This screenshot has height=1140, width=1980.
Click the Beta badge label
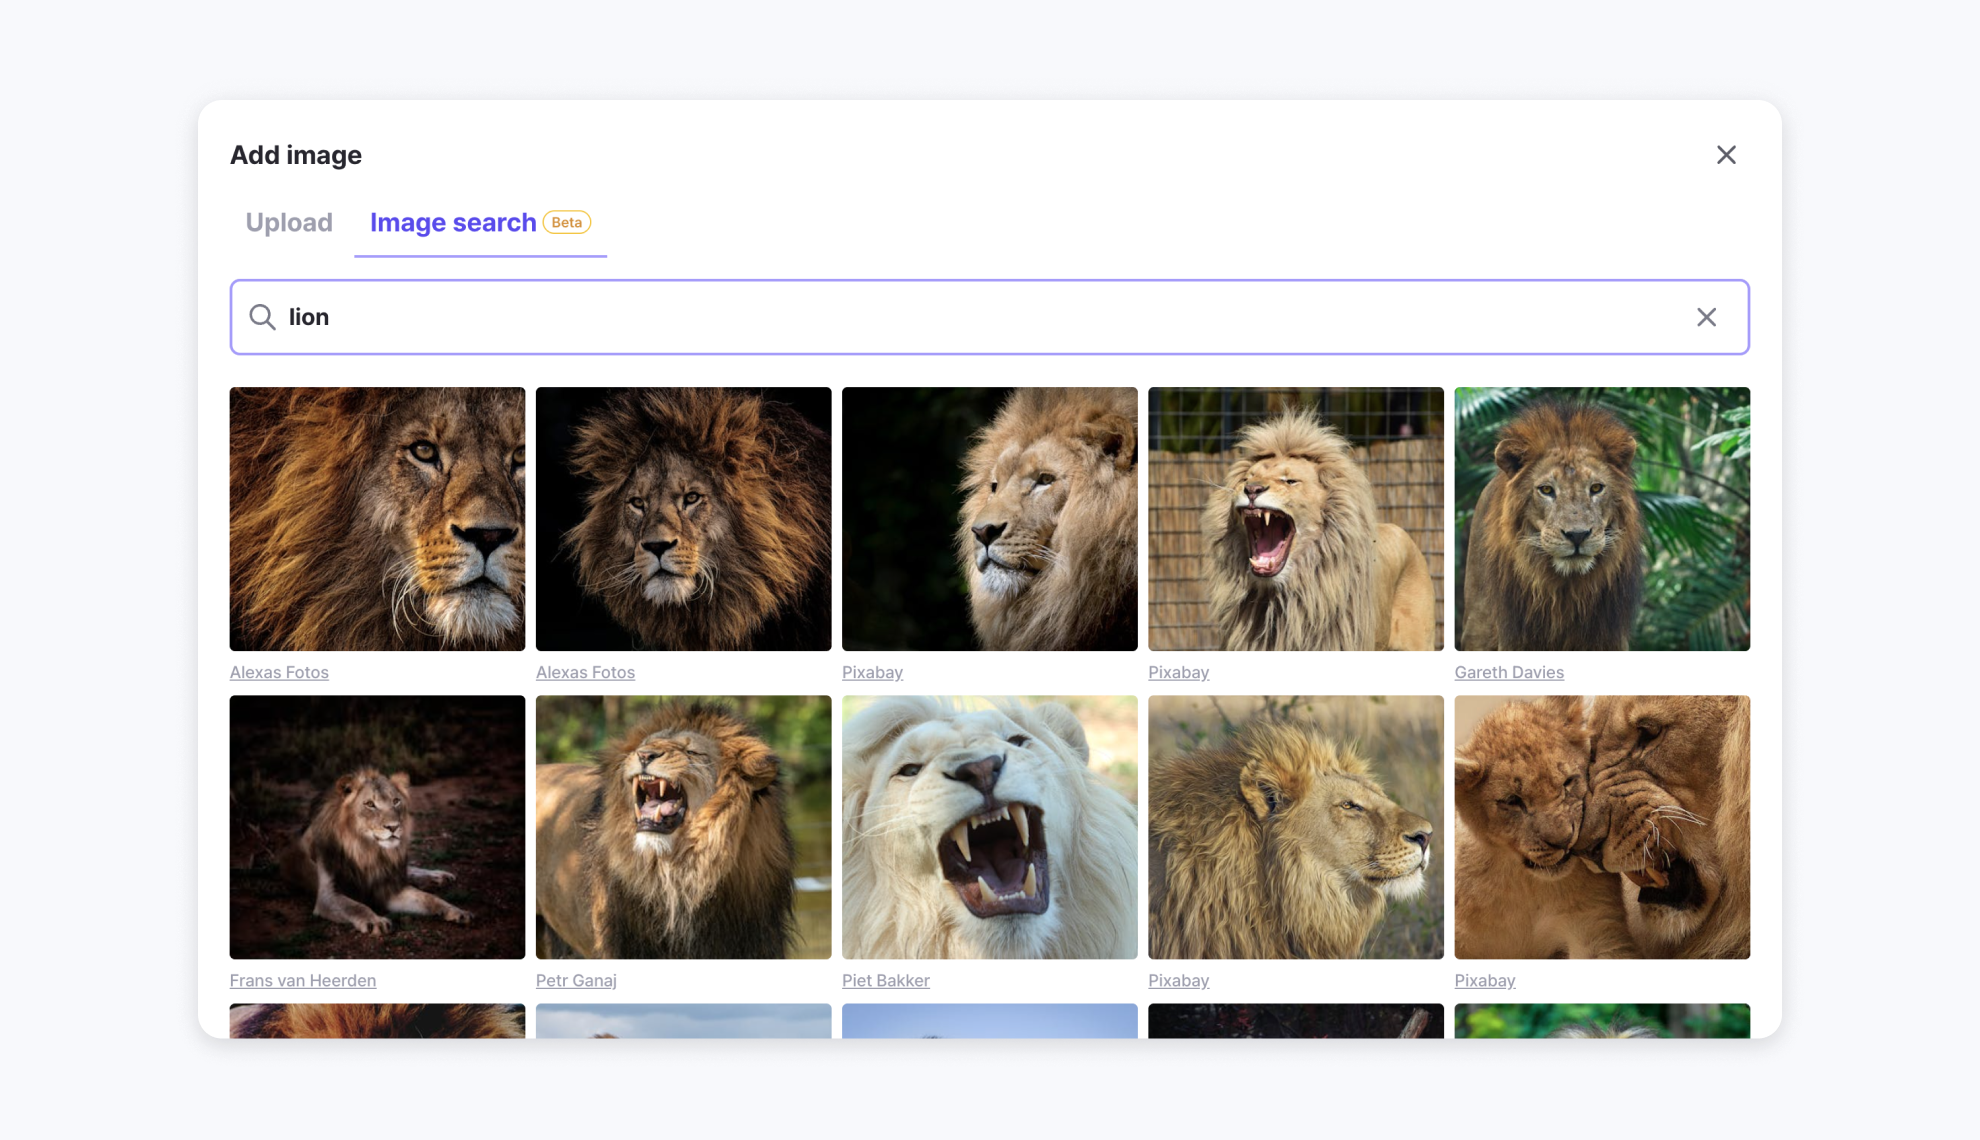[x=567, y=222]
